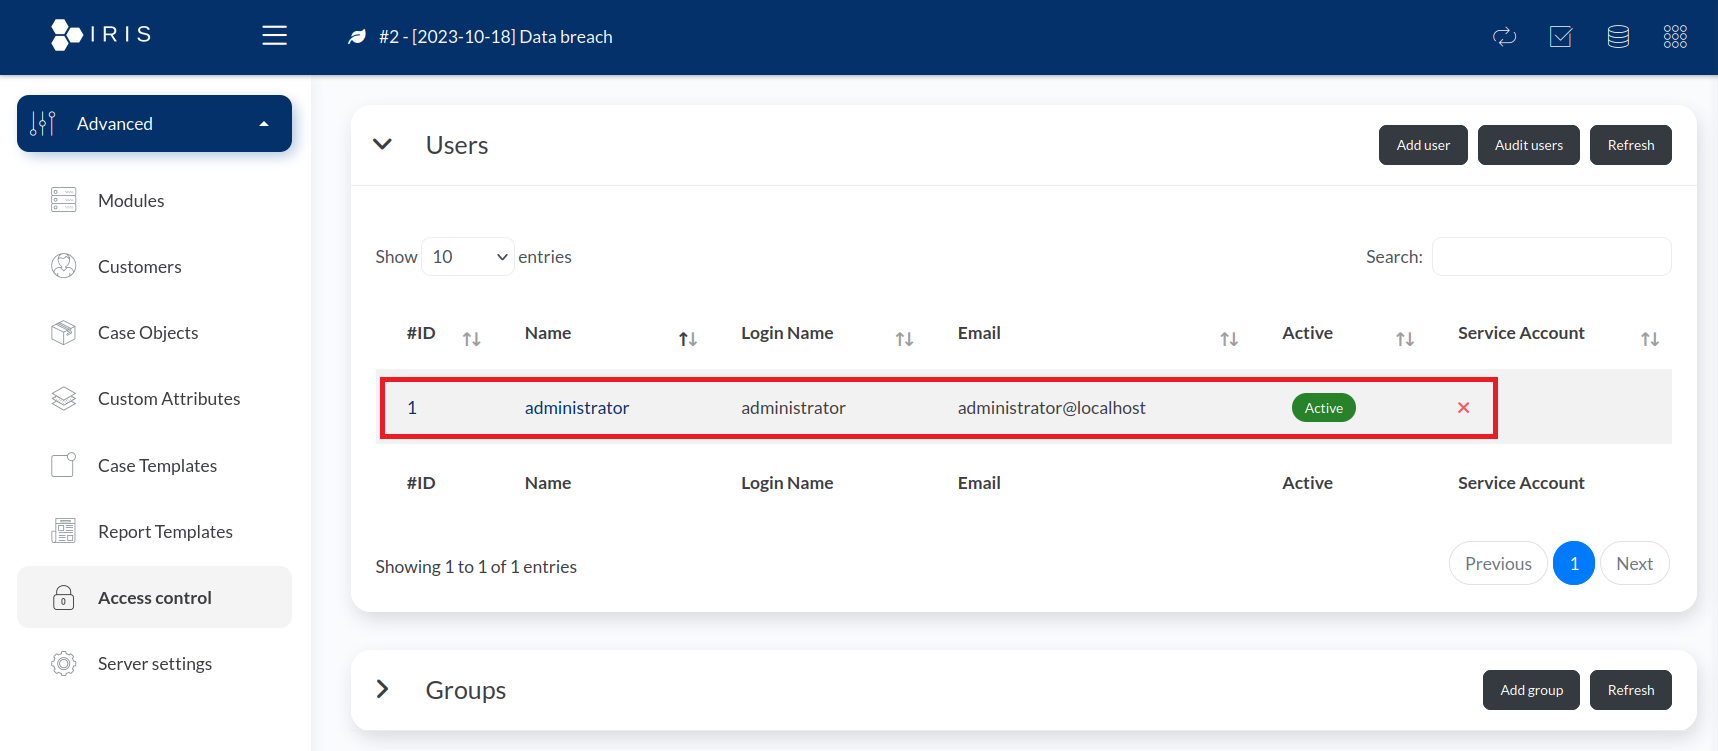The height and width of the screenshot is (751, 1718).
Task: Click the green Active status badge
Action: [x=1323, y=408]
